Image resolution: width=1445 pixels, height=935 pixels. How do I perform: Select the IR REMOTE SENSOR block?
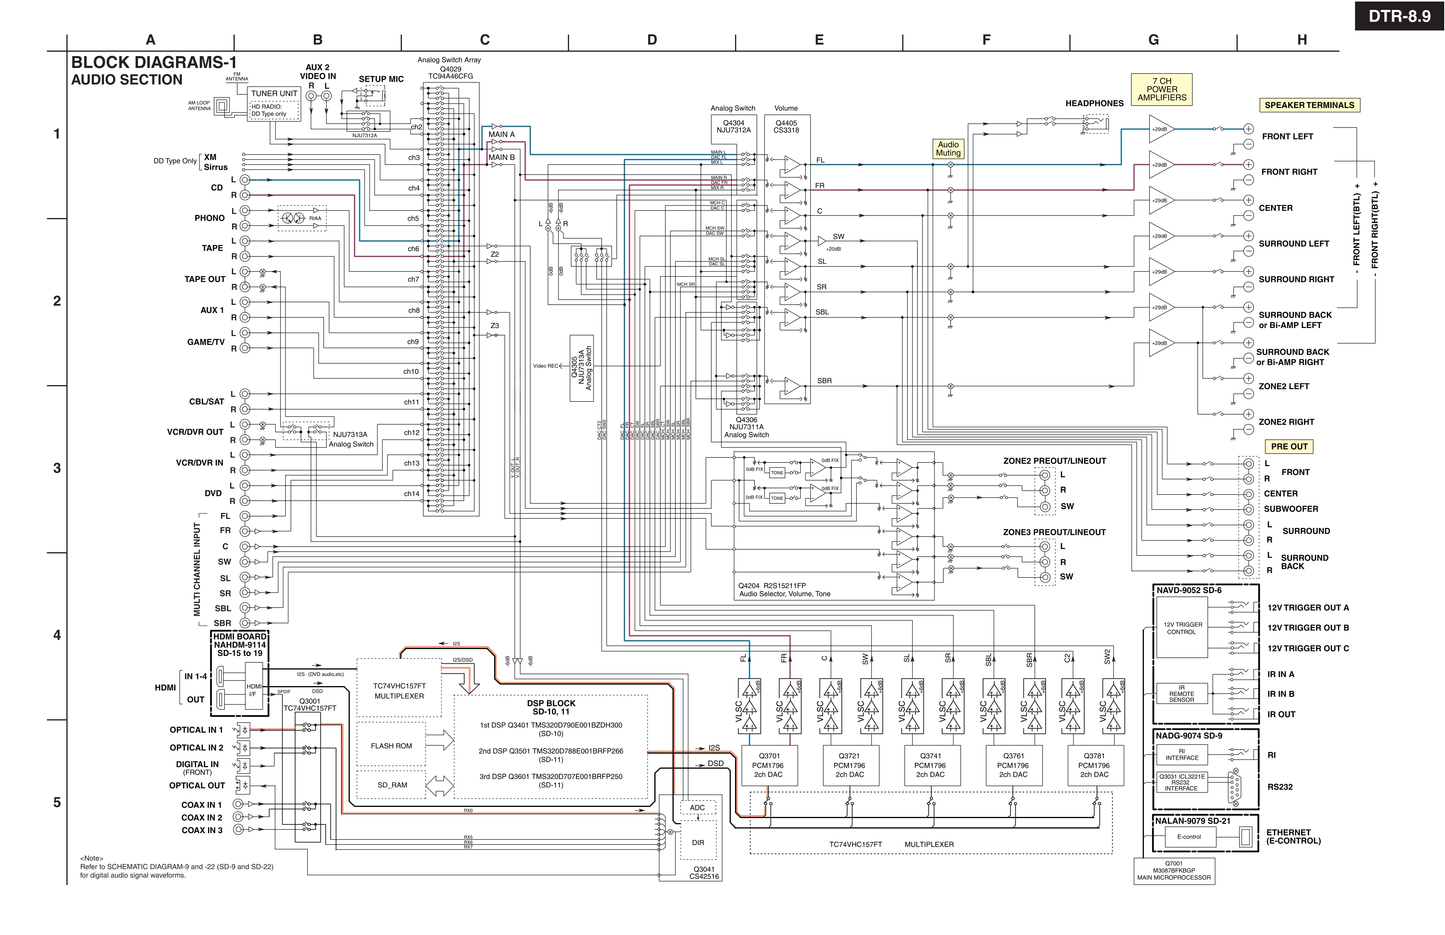(1181, 694)
